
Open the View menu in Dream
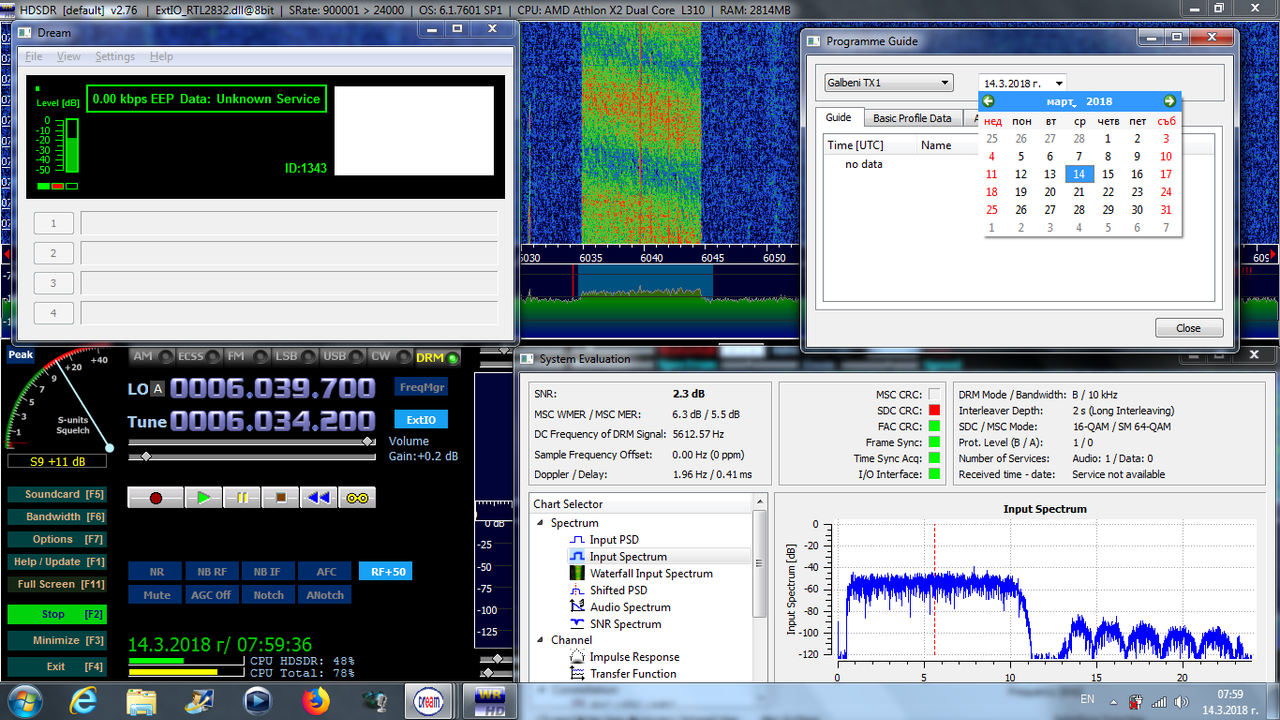[x=69, y=57]
